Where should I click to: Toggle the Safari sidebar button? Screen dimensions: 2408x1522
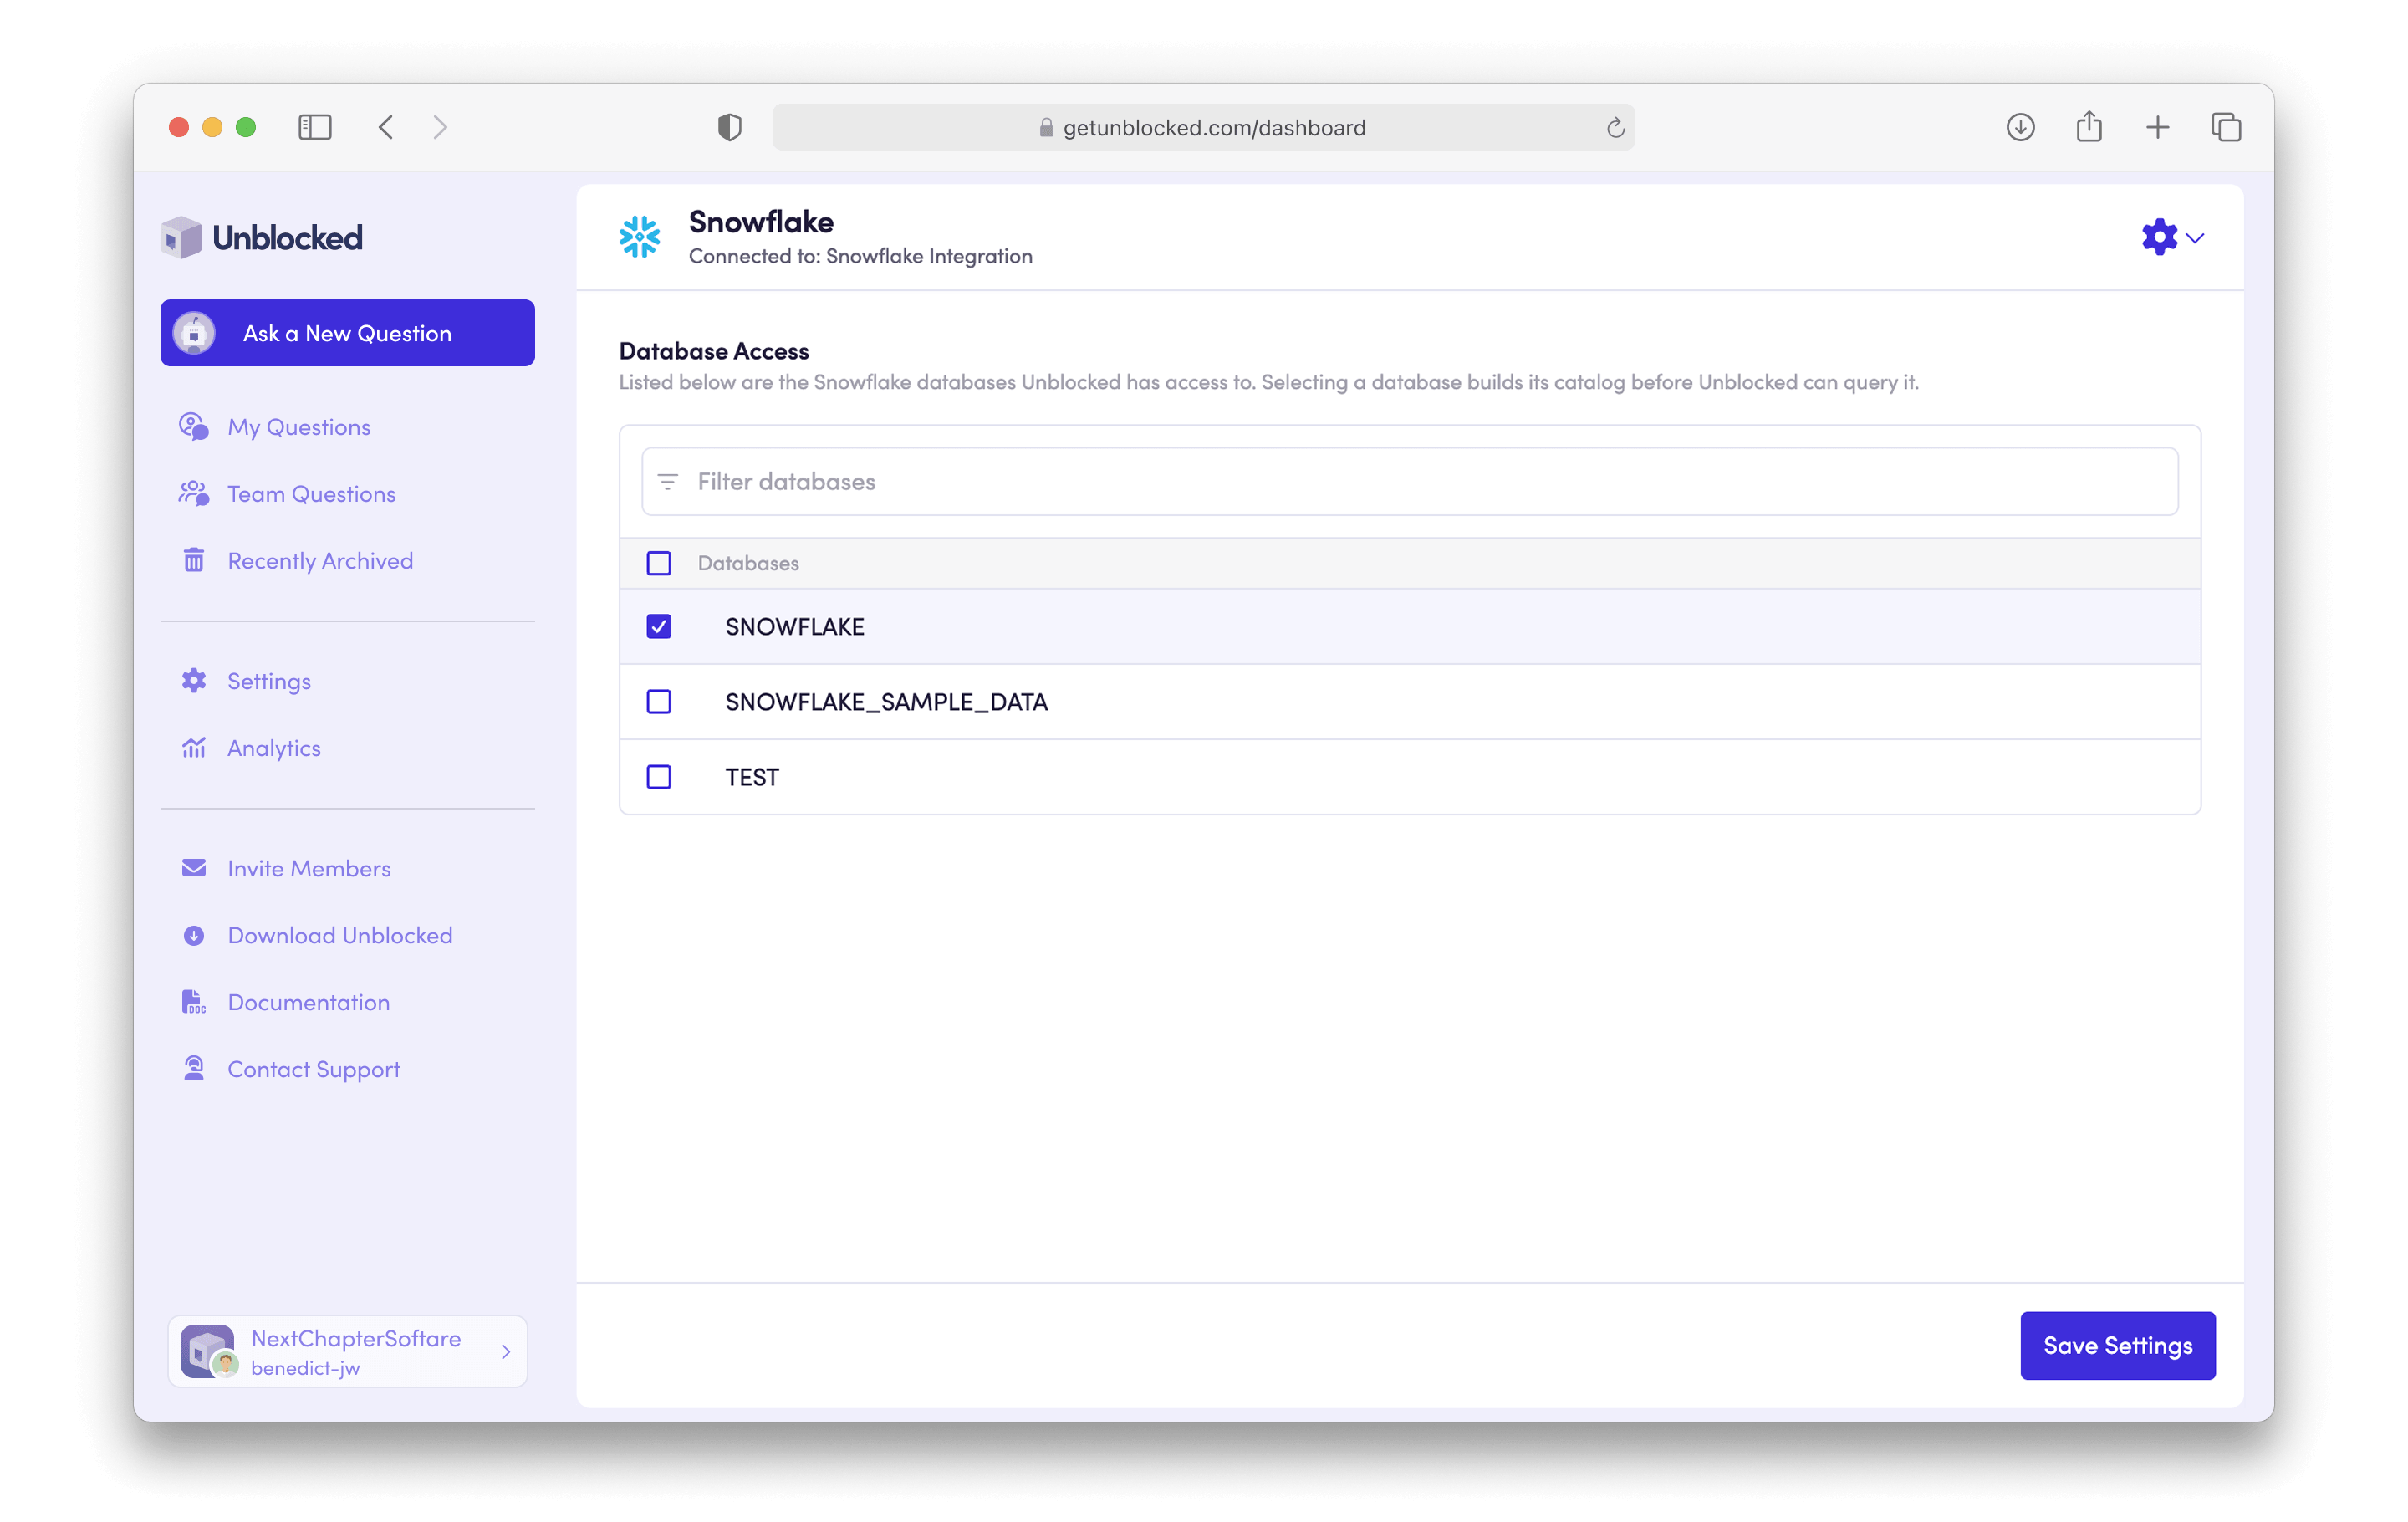coord(315,127)
